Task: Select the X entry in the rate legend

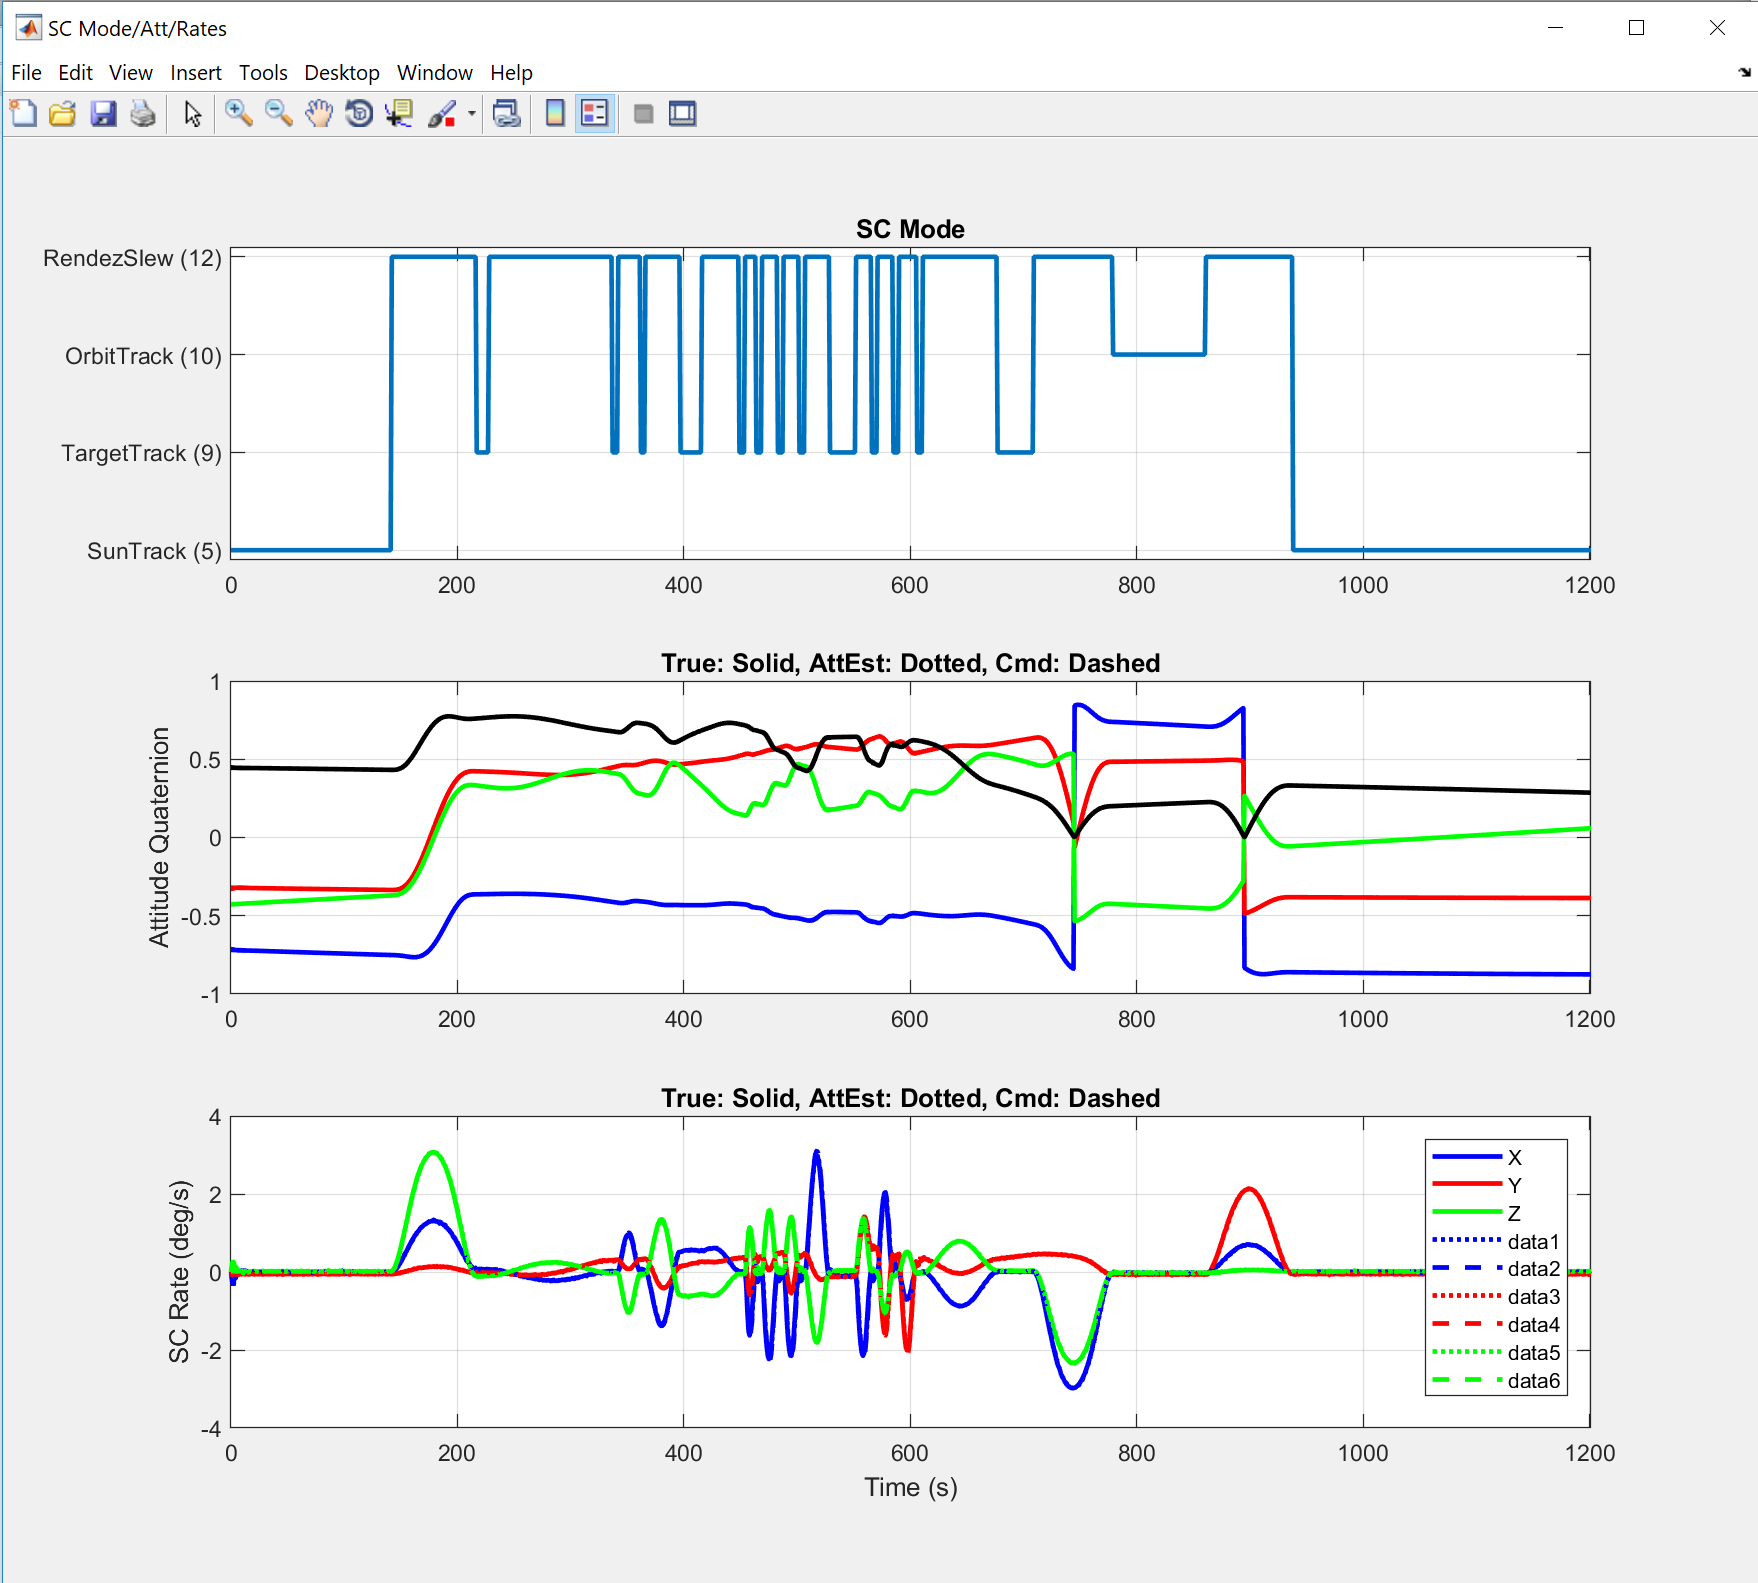Action: [1515, 1158]
